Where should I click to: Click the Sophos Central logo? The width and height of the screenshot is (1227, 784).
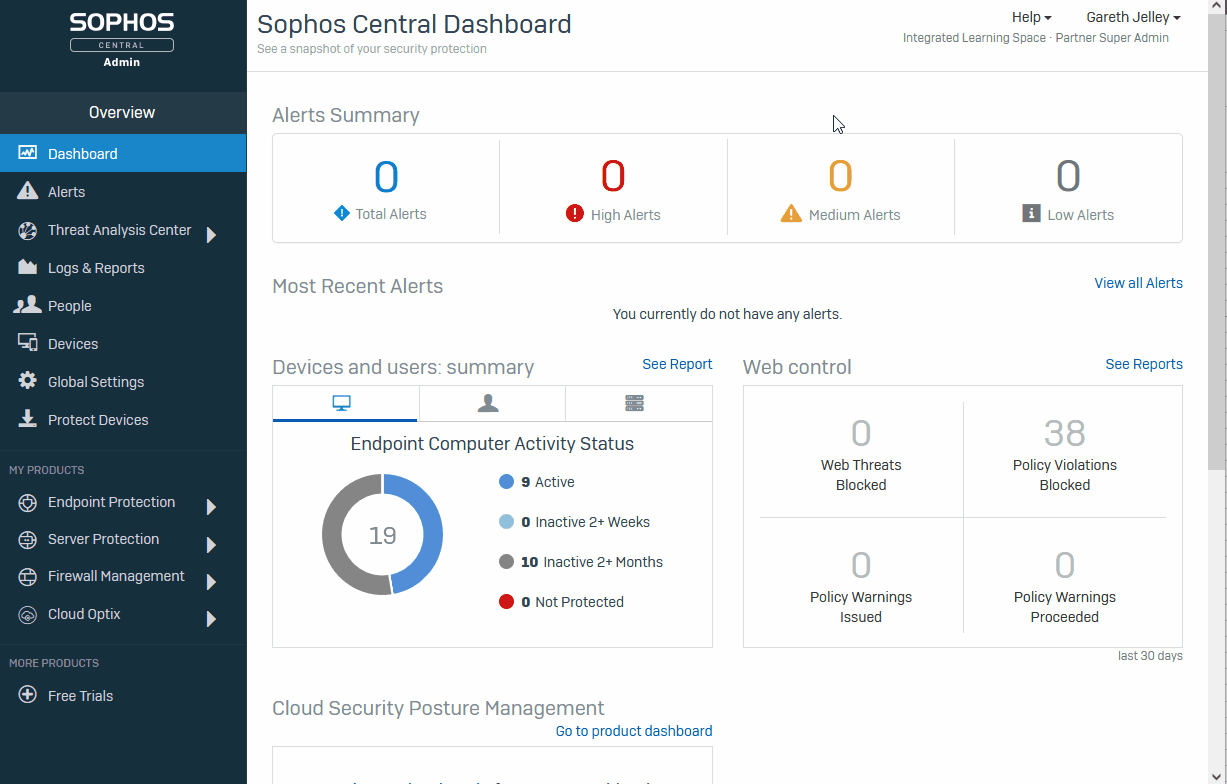(122, 38)
